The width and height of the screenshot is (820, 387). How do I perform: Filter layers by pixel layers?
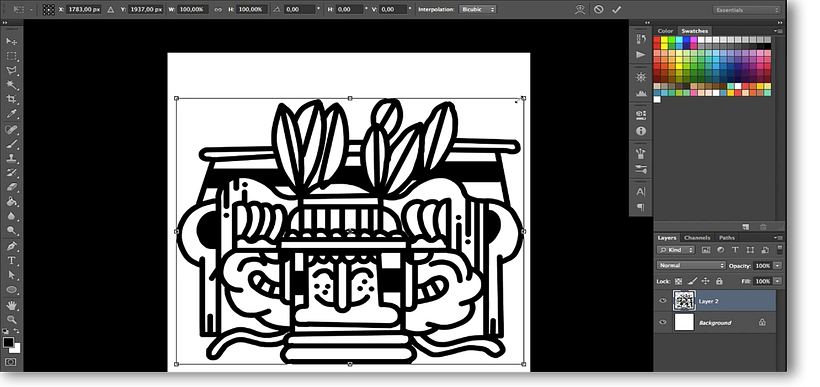[x=705, y=250]
